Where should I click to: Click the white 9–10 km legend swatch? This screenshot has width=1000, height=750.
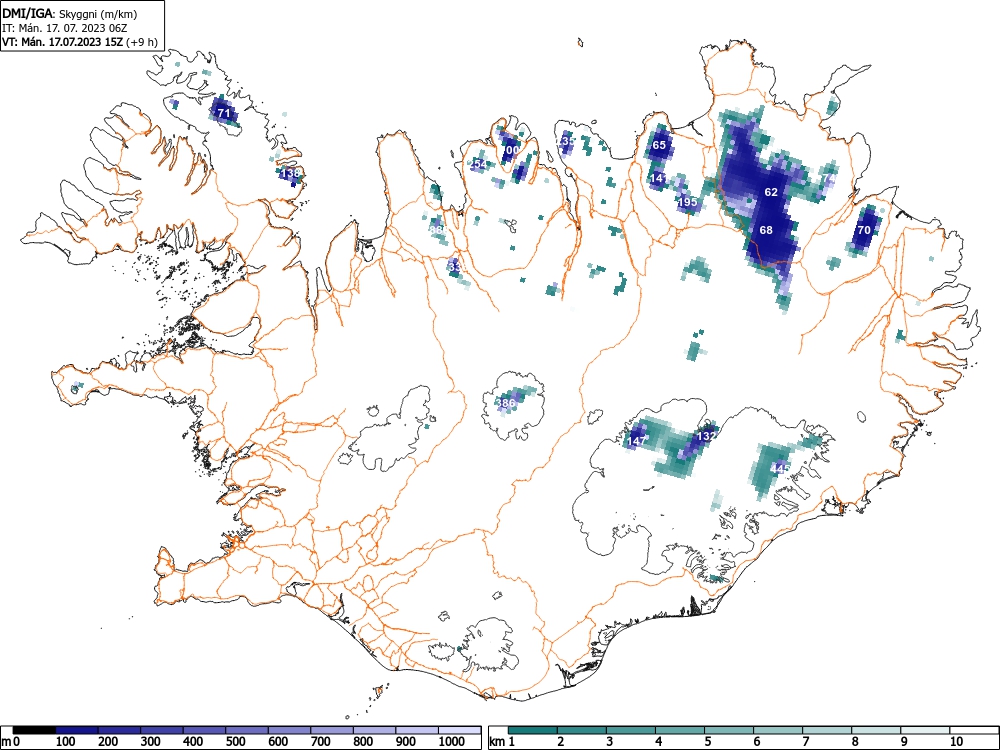coord(925,730)
